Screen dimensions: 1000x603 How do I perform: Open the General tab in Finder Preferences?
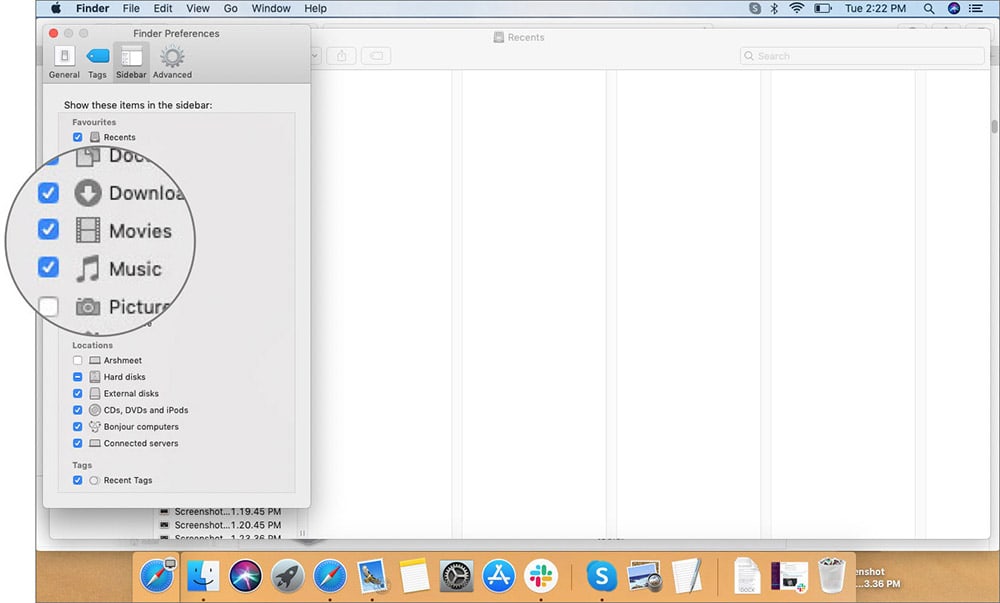pos(63,60)
